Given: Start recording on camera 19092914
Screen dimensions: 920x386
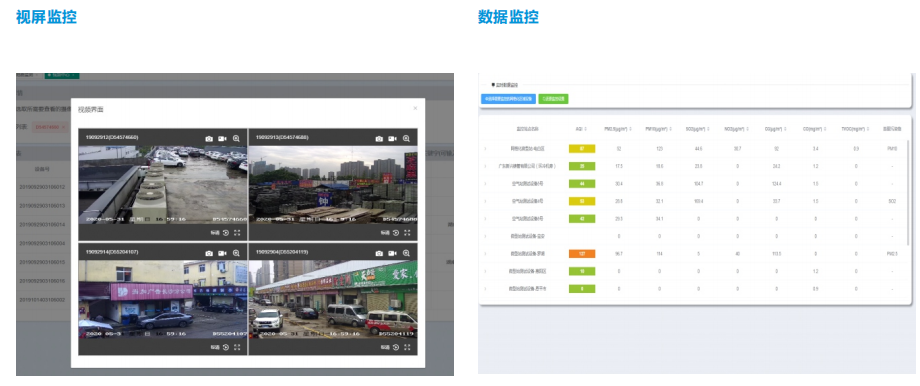Looking at the screenshot, I should [x=222, y=253].
